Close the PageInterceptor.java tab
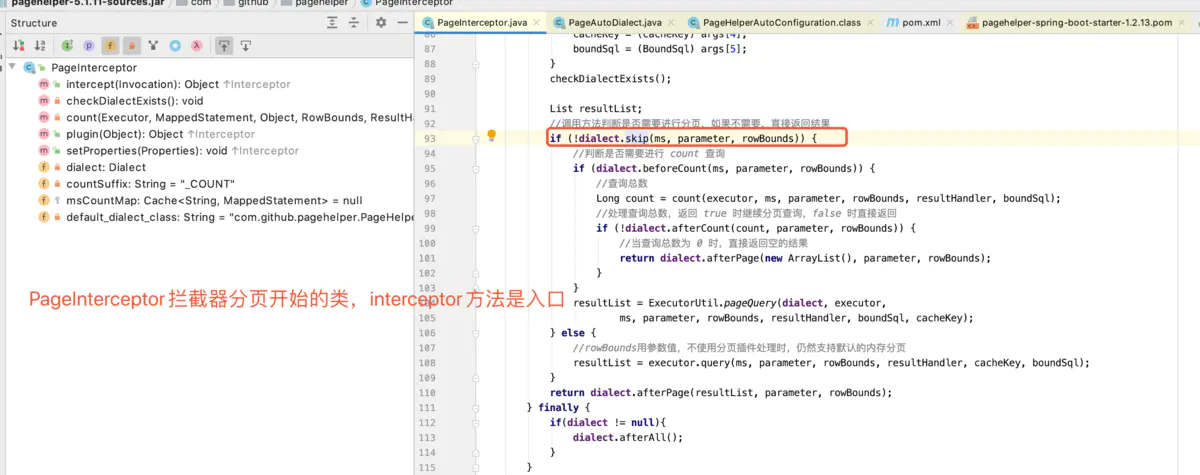 coord(536,22)
